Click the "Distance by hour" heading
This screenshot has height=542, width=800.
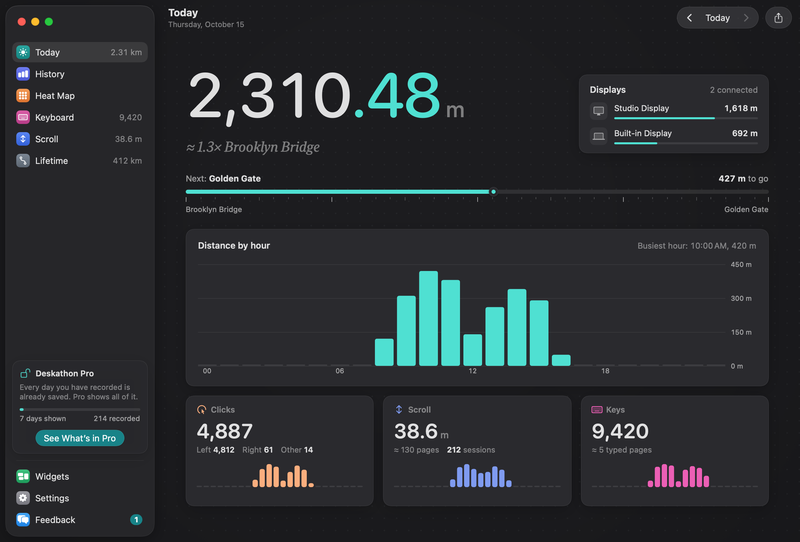234,245
